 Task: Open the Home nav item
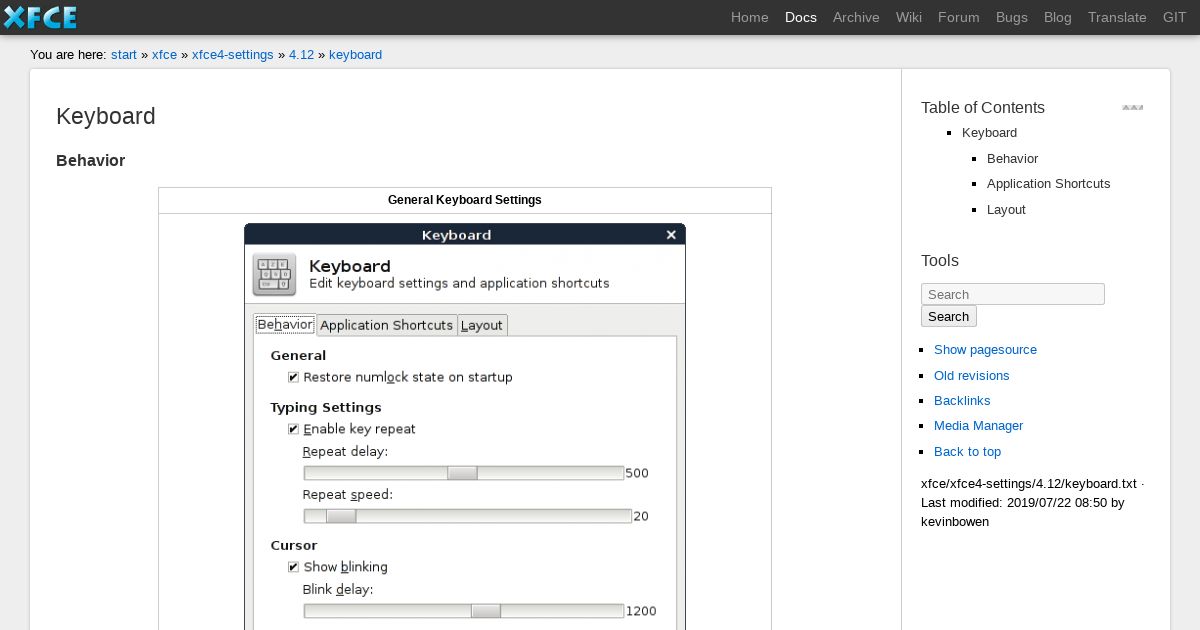tap(750, 17)
